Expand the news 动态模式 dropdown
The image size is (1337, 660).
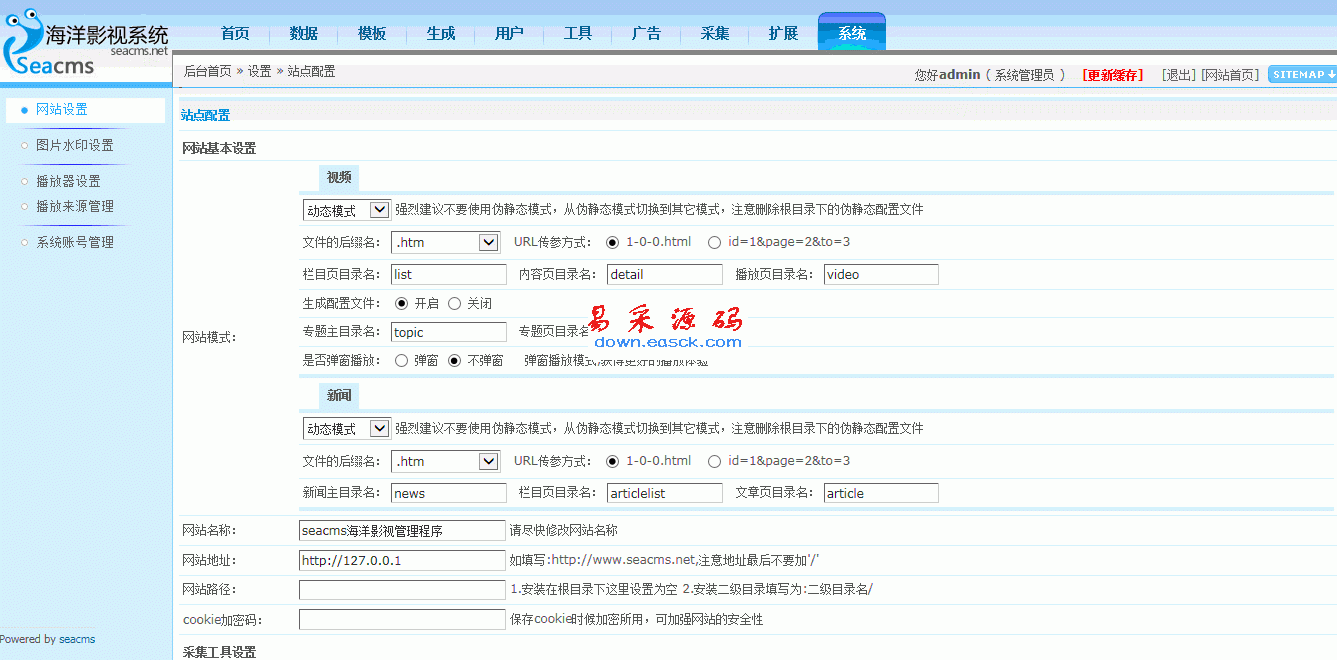pyautogui.click(x=346, y=428)
